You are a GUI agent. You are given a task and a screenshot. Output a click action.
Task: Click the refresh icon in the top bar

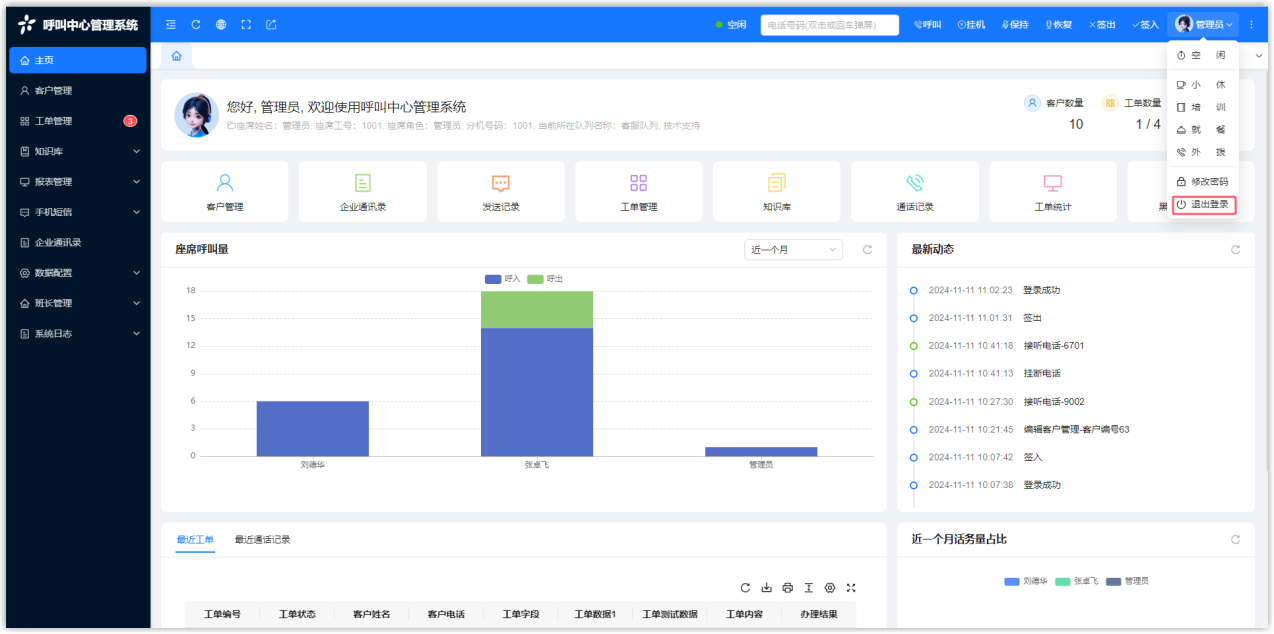196,24
